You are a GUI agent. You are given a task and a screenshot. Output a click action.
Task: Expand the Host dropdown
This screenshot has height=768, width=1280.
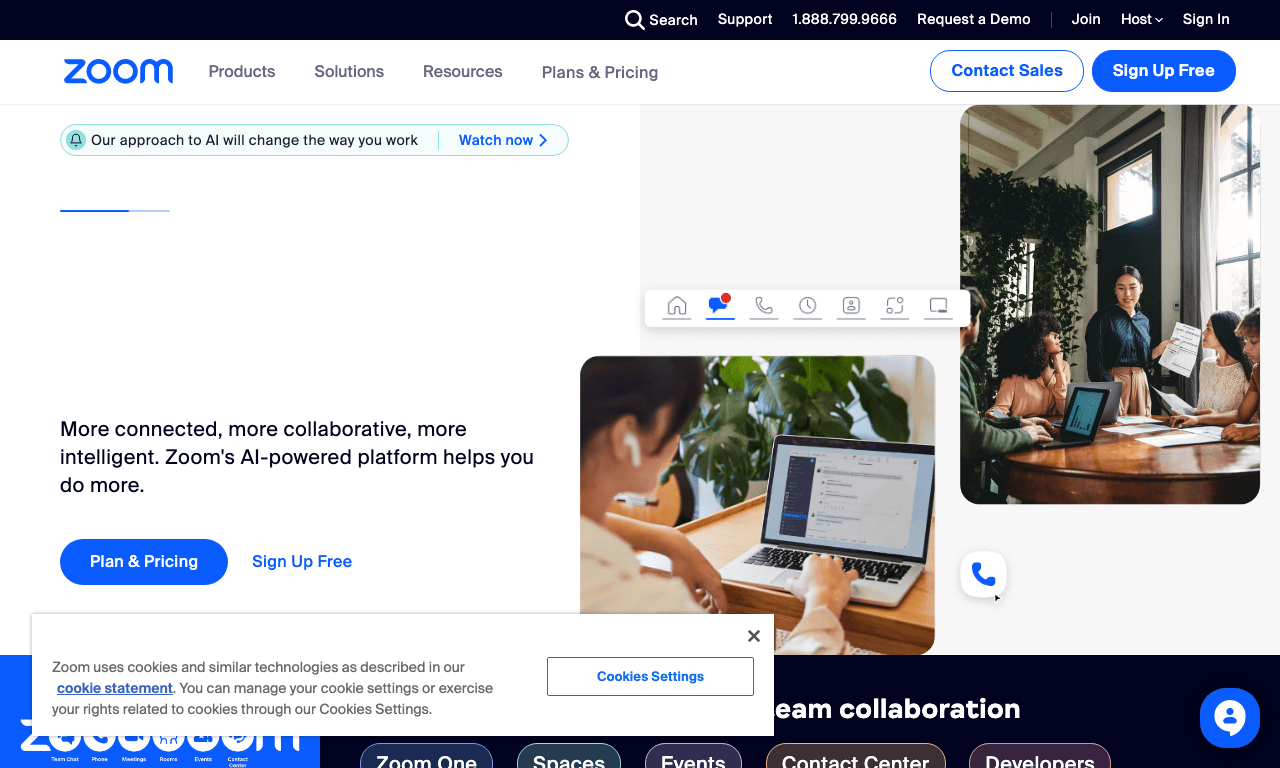[1141, 19]
